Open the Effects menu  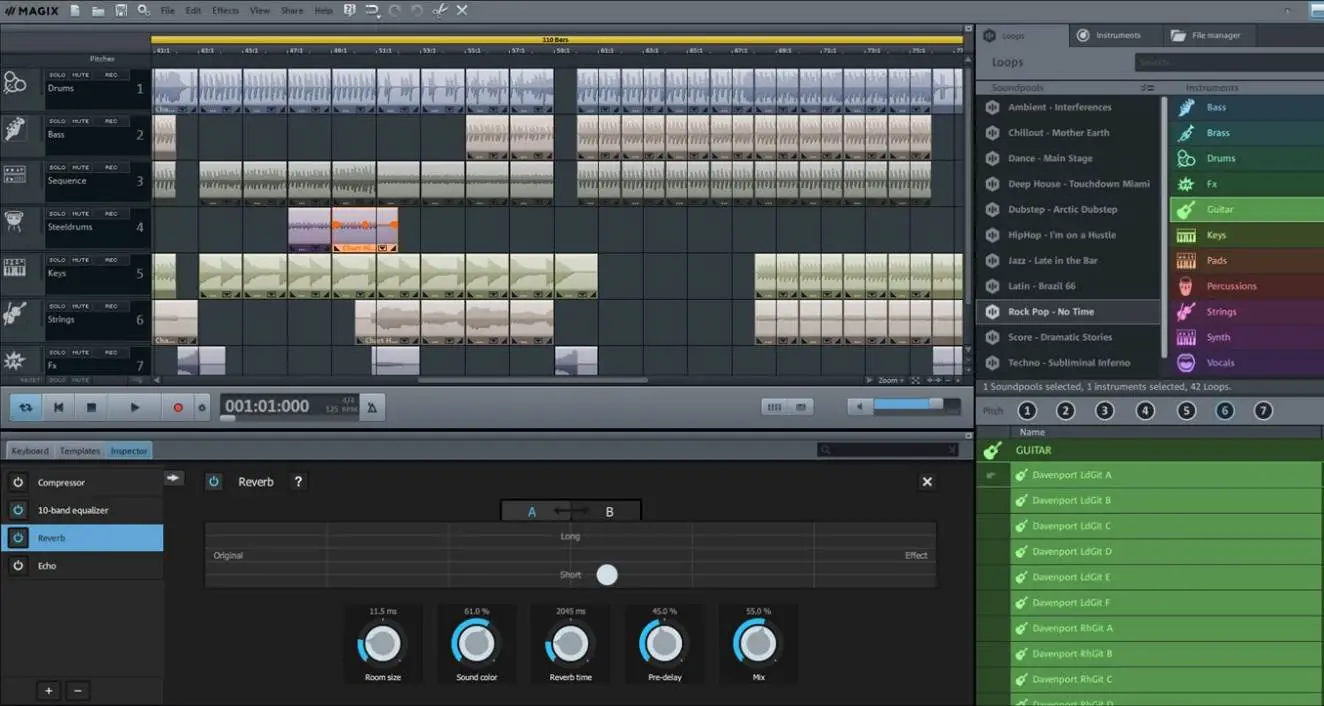click(225, 10)
